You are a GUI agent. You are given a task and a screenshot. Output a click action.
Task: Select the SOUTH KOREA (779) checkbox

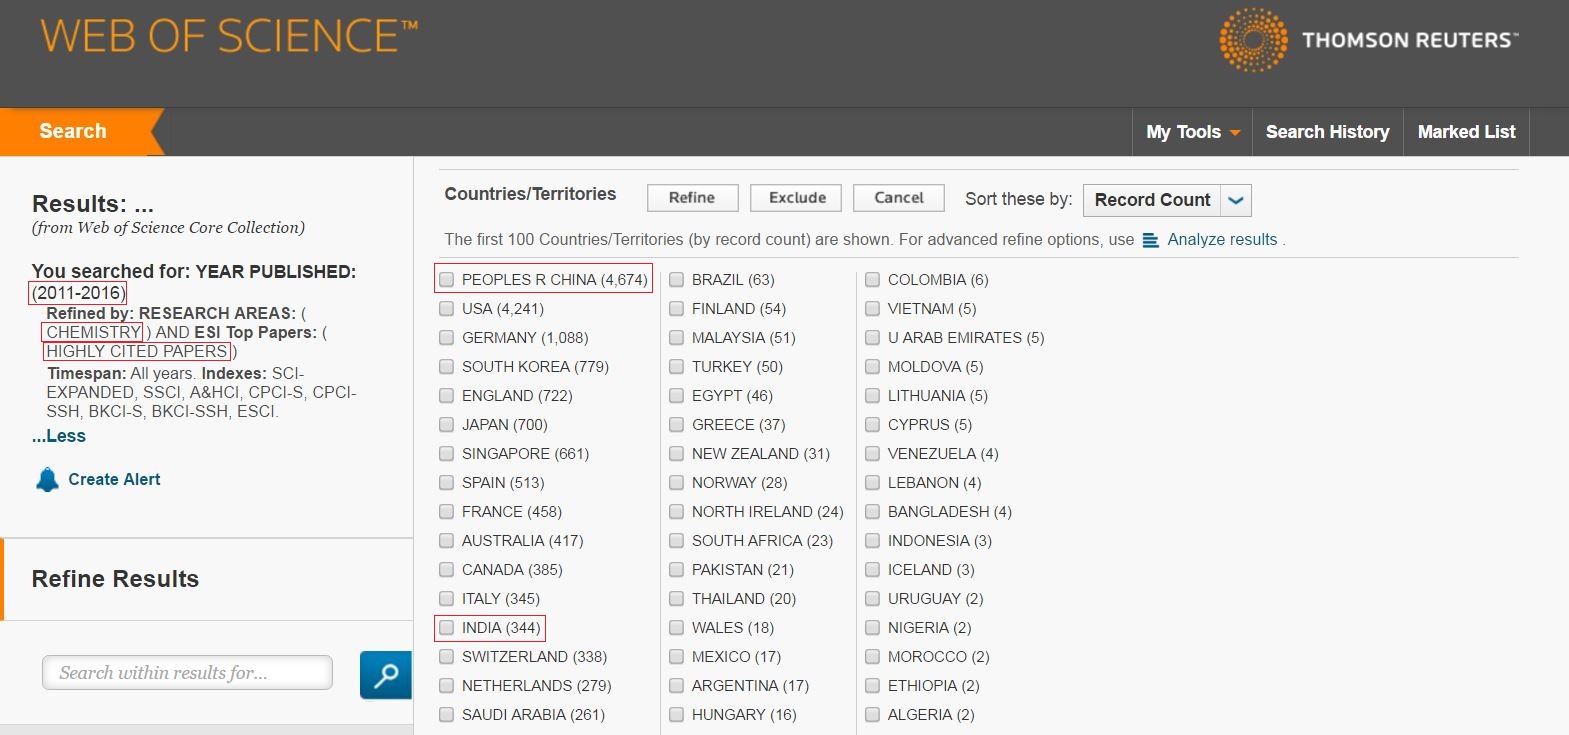pyautogui.click(x=447, y=367)
